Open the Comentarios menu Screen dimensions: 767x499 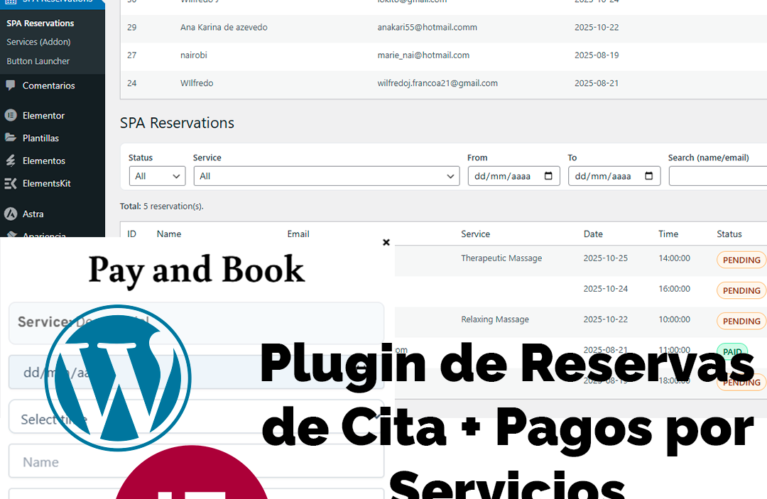click(48, 86)
